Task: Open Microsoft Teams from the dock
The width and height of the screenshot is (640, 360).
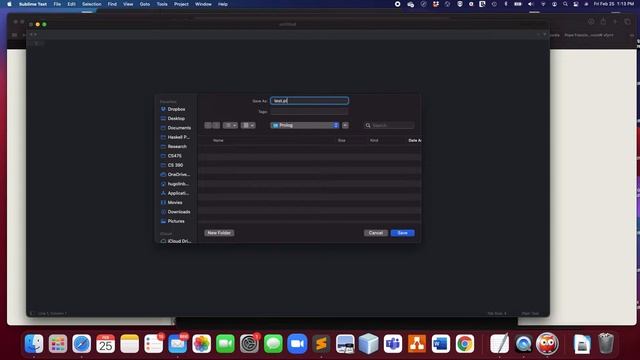Action: pos(393,344)
